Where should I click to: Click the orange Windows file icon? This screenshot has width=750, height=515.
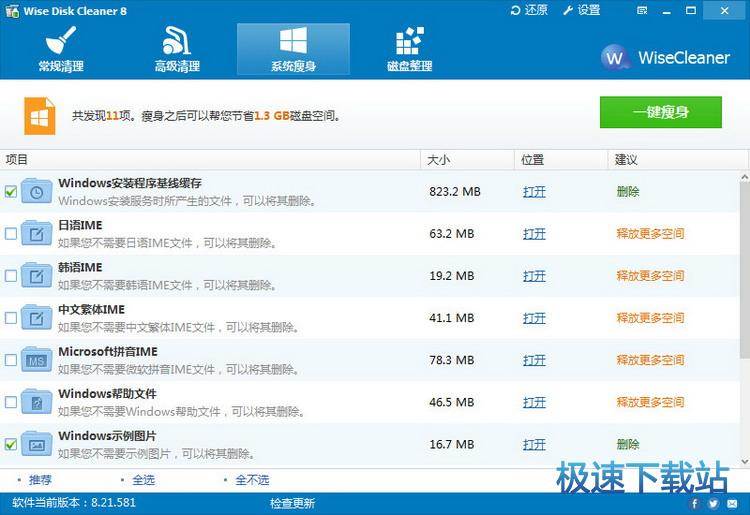pyautogui.click(x=40, y=116)
